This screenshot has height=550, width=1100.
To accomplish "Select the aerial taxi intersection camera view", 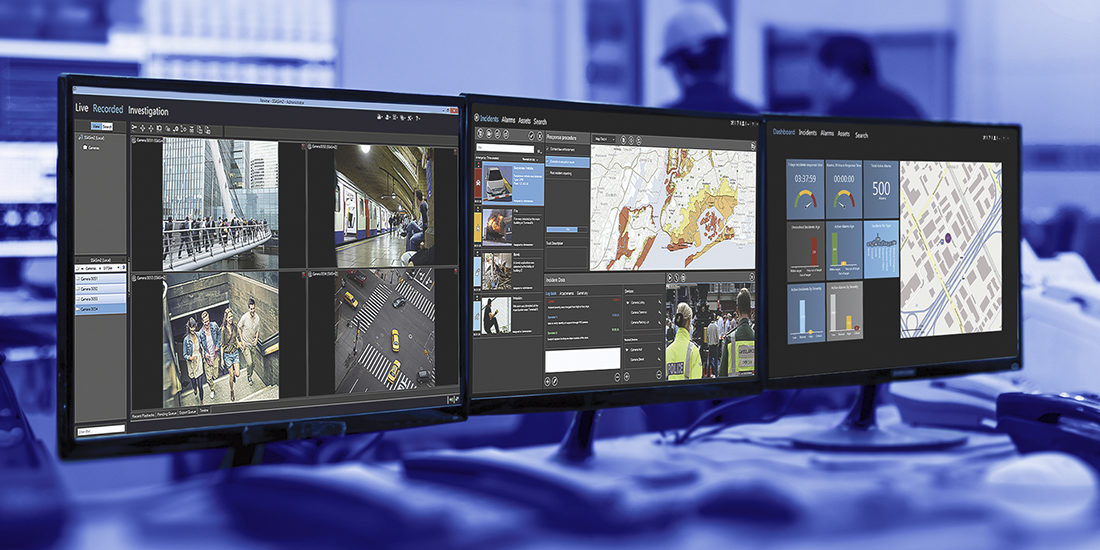I will point(383,330).
